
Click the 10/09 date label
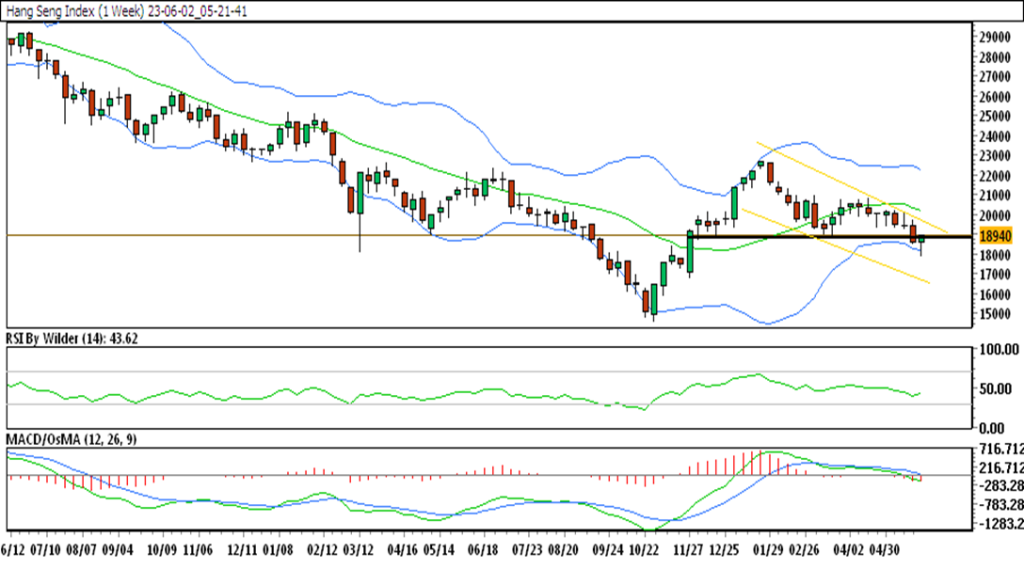[161, 550]
